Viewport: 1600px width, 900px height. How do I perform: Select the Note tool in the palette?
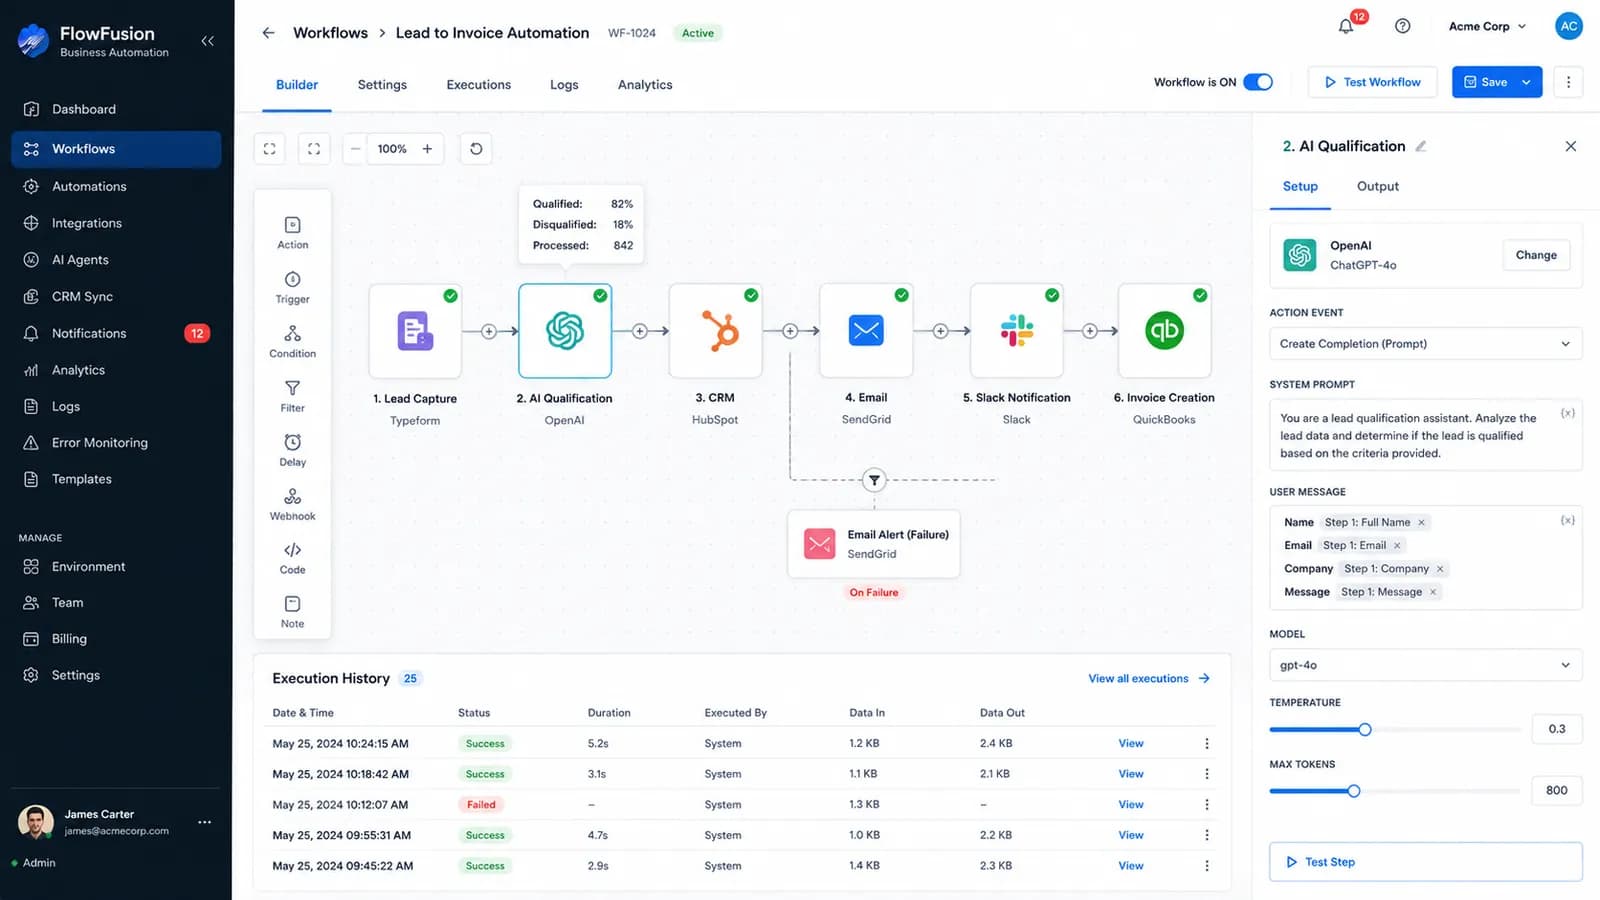[x=292, y=612]
